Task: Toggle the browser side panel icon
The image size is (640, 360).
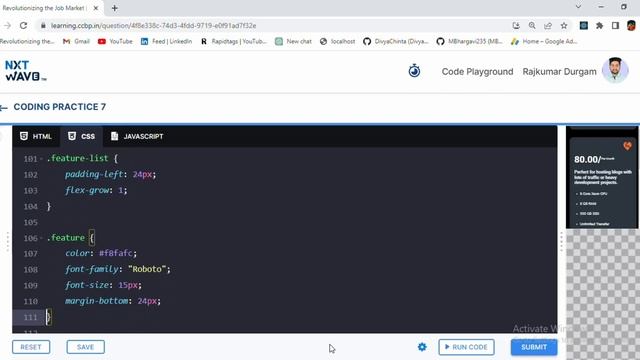Action: (x=616, y=25)
